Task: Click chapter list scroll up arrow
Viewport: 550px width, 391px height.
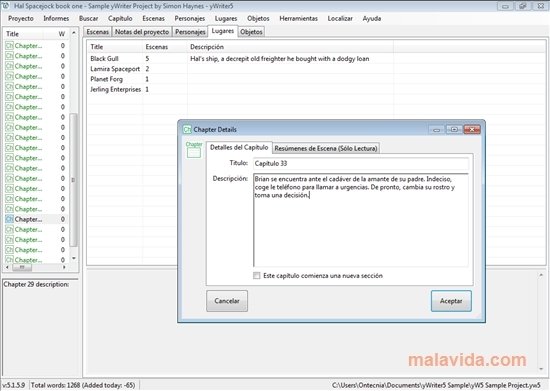Action: [74, 33]
